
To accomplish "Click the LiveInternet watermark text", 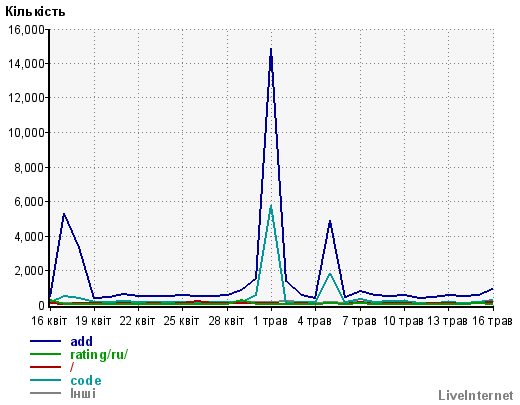I will tap(476, 395).
